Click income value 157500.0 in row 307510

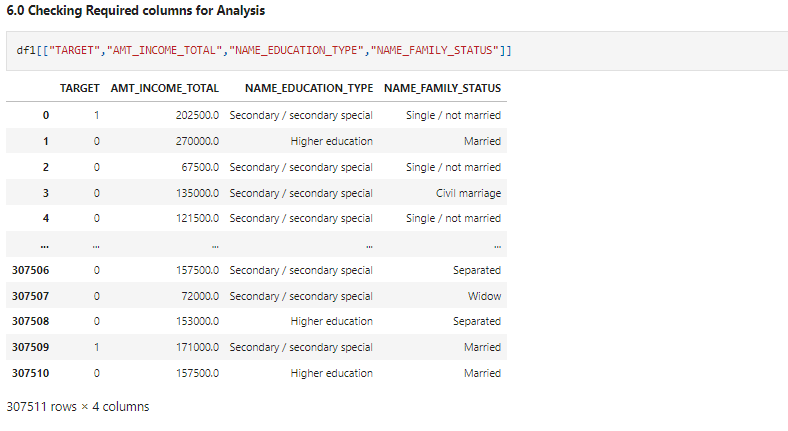[x=197, y=373]
